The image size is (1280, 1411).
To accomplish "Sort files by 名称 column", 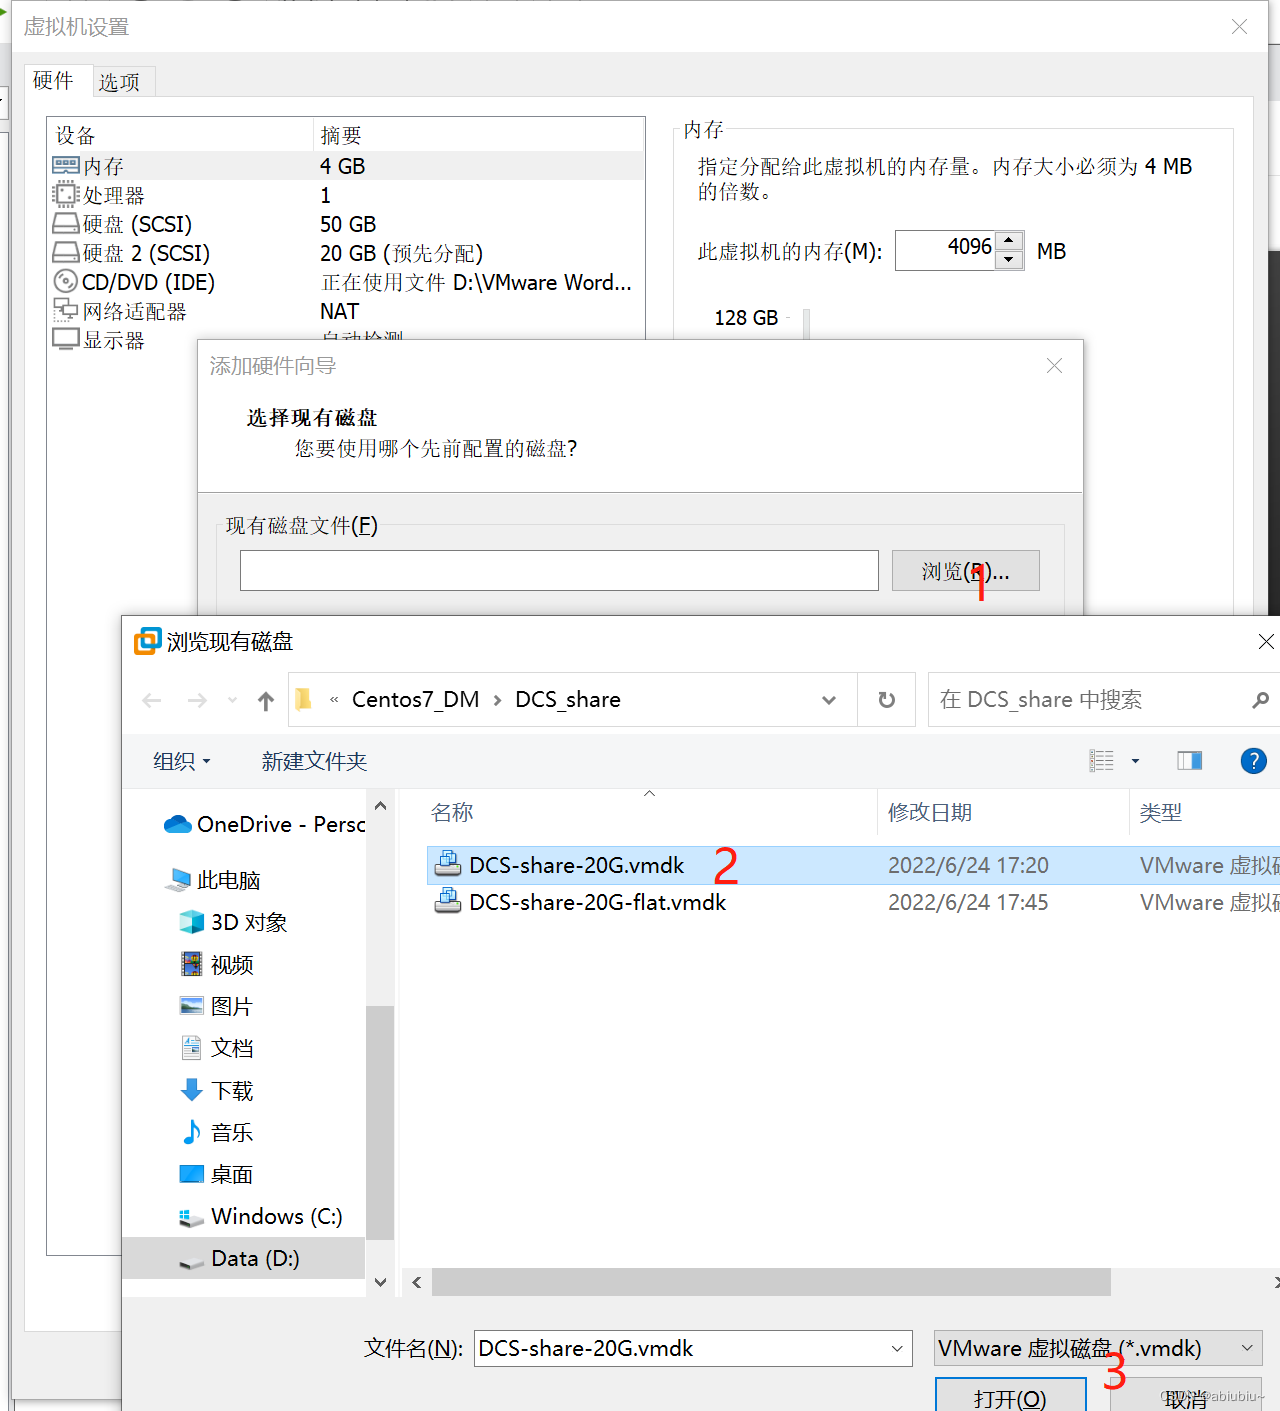I will (452, 812).
